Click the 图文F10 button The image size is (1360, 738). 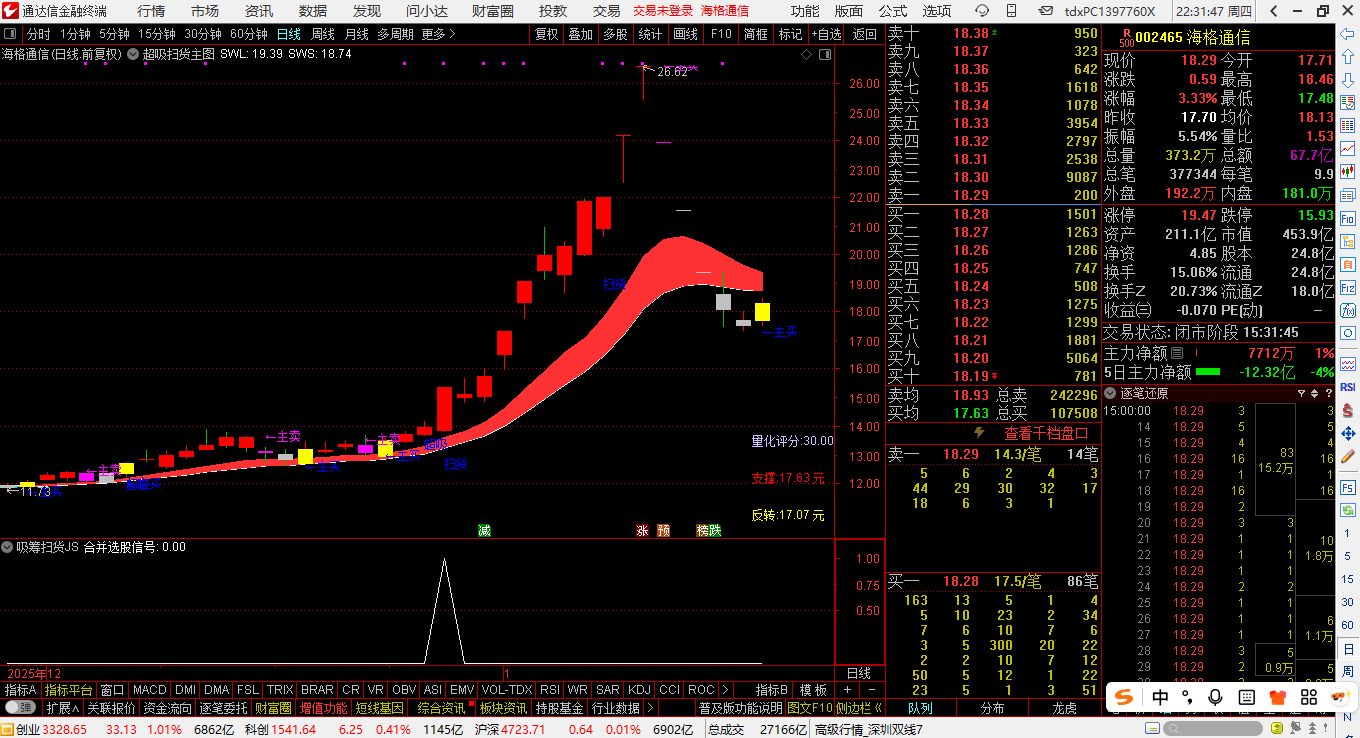pyautogui.click(x=810, y=707)
